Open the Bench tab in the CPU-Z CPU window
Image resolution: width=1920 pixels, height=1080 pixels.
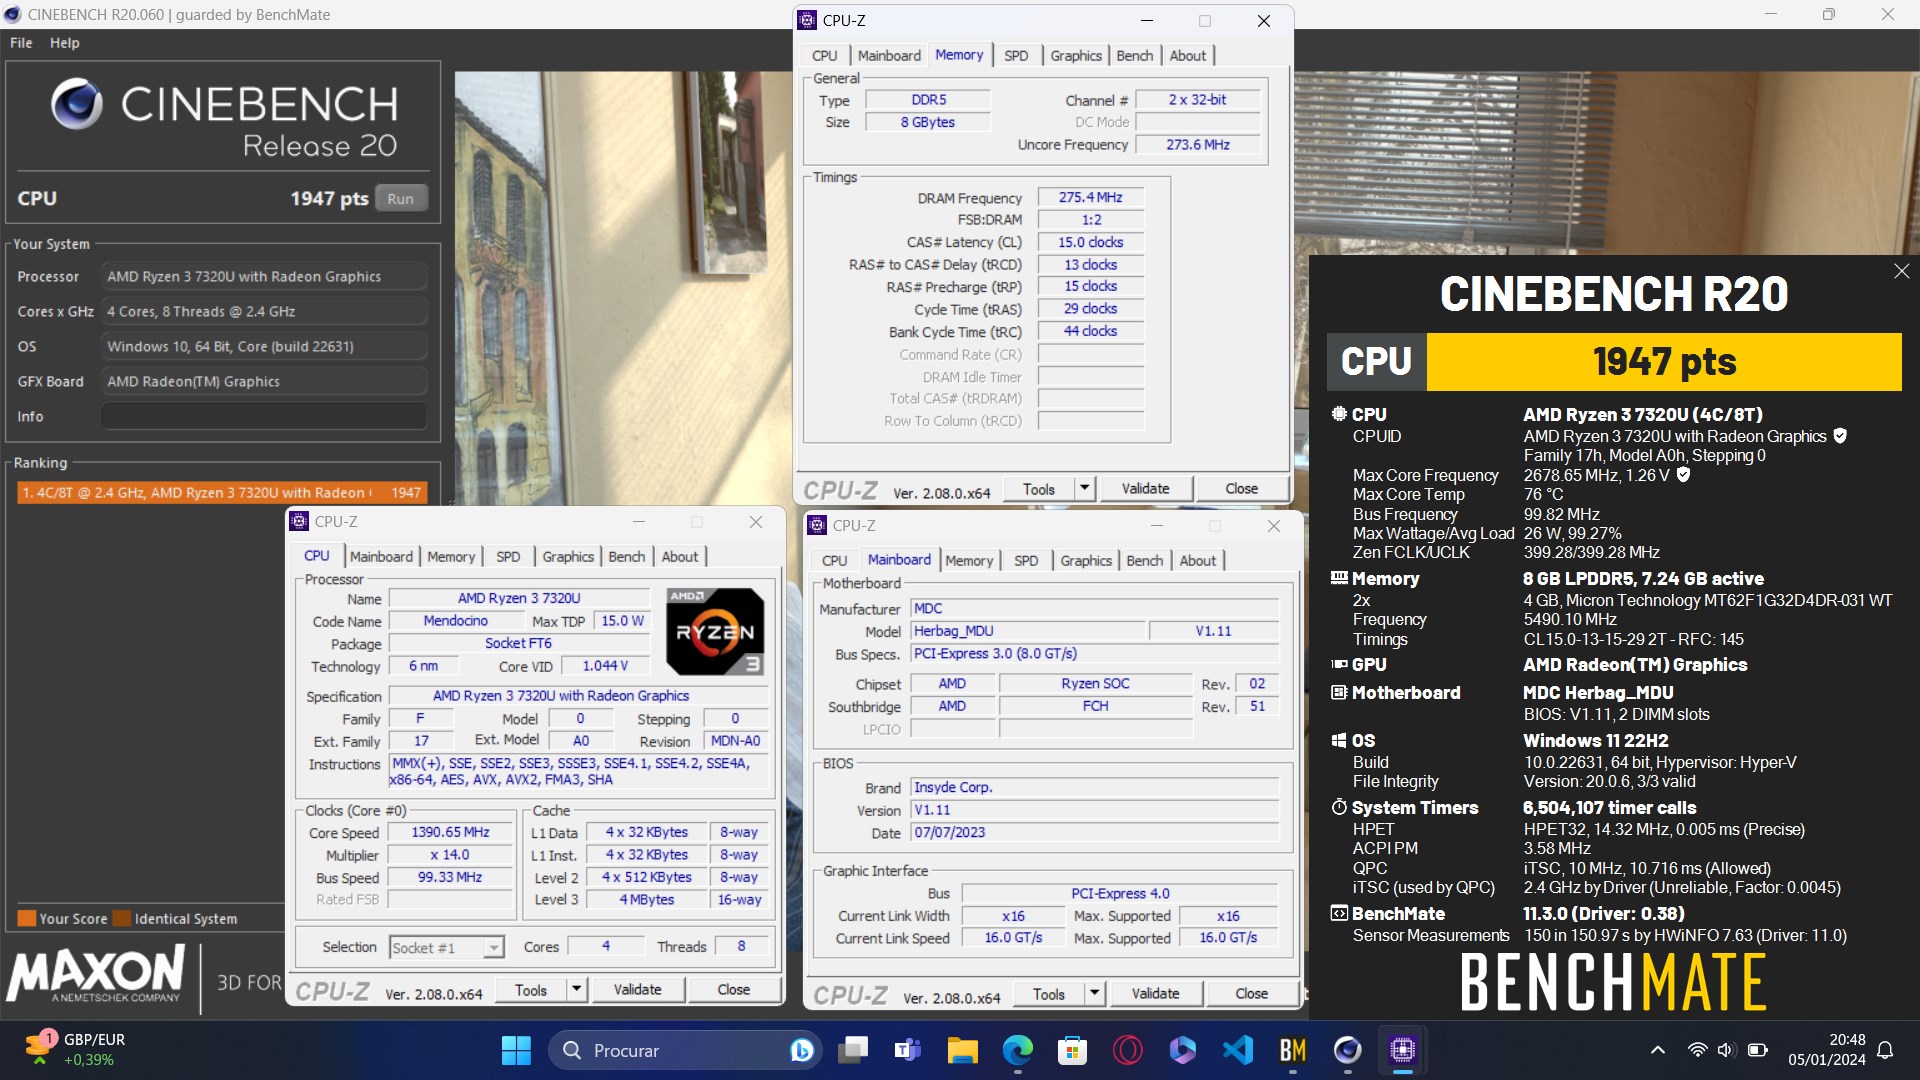coord(627,557)
